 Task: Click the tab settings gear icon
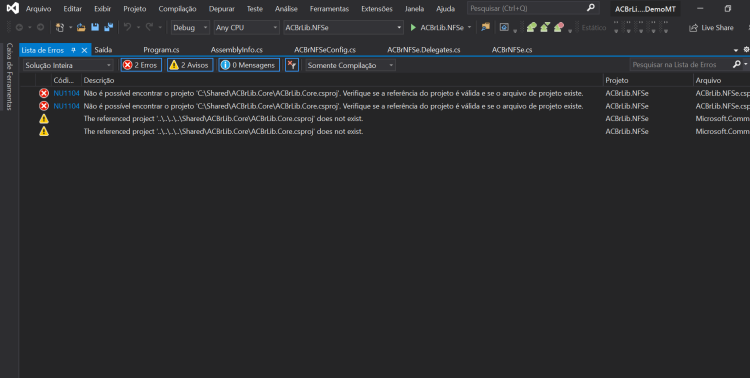click(746, 50)
